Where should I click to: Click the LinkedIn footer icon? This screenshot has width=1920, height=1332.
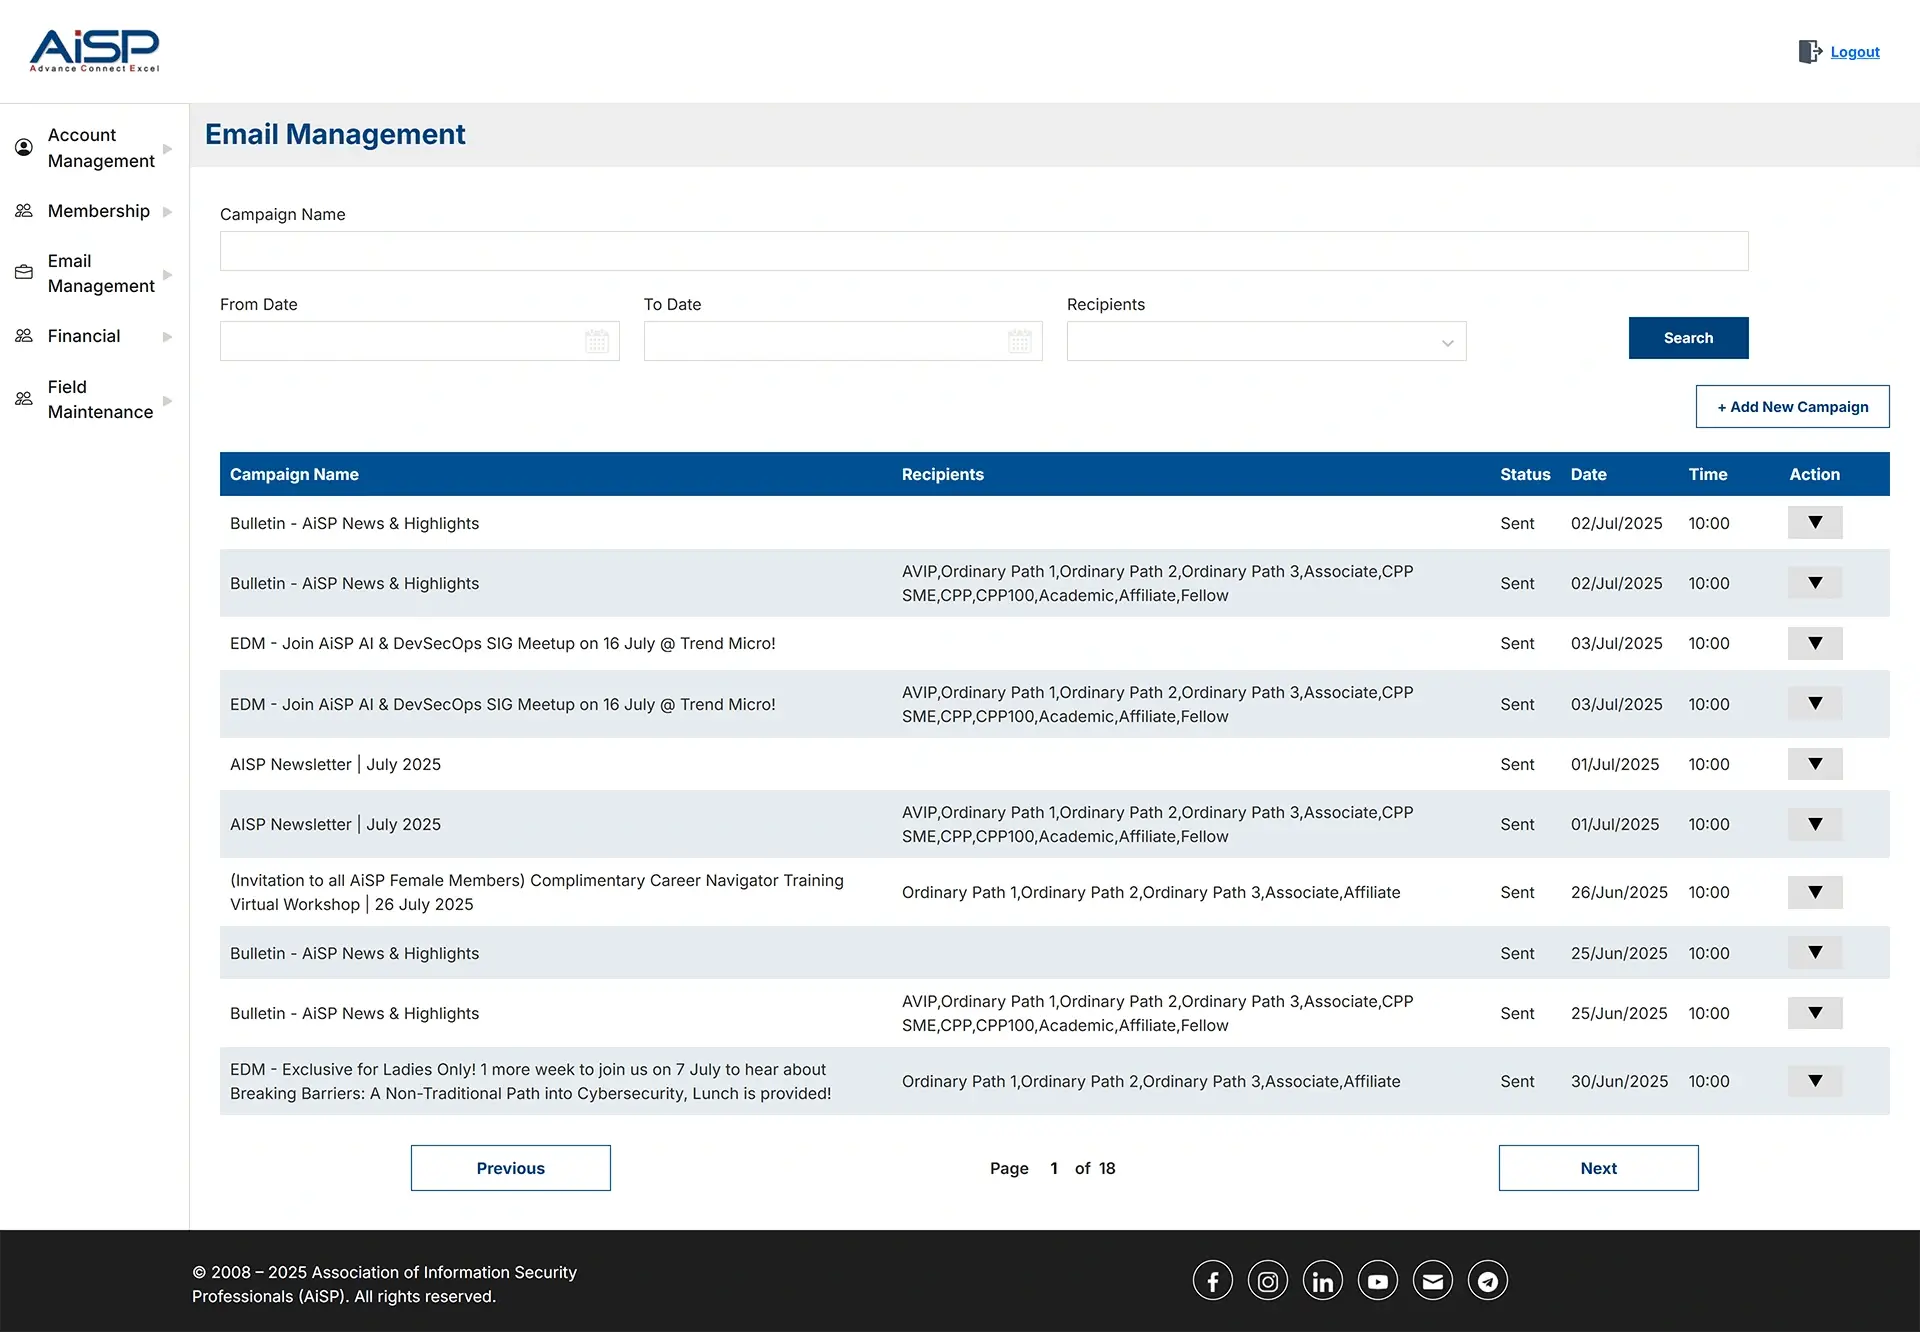(1322, 1281)
